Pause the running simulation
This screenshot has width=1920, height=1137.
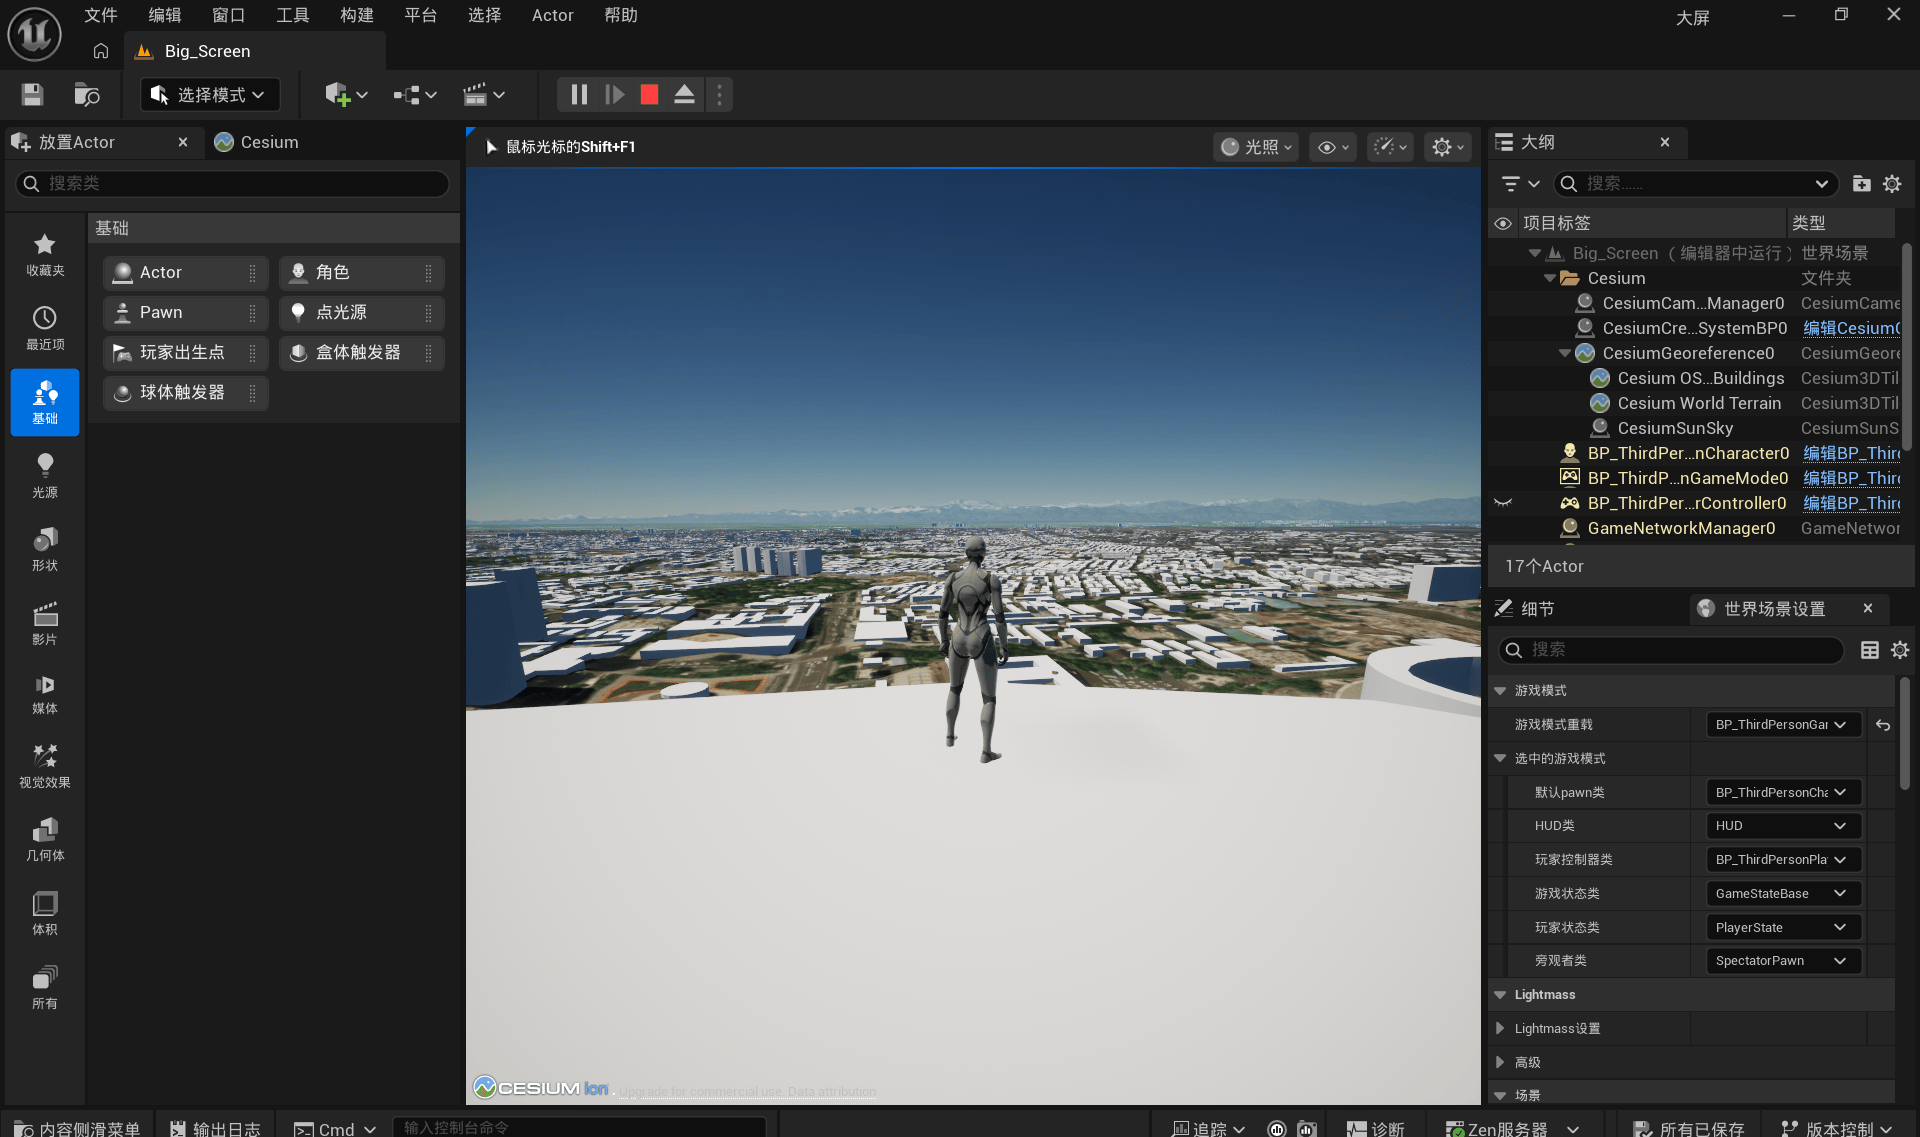[x=579, y=95]
